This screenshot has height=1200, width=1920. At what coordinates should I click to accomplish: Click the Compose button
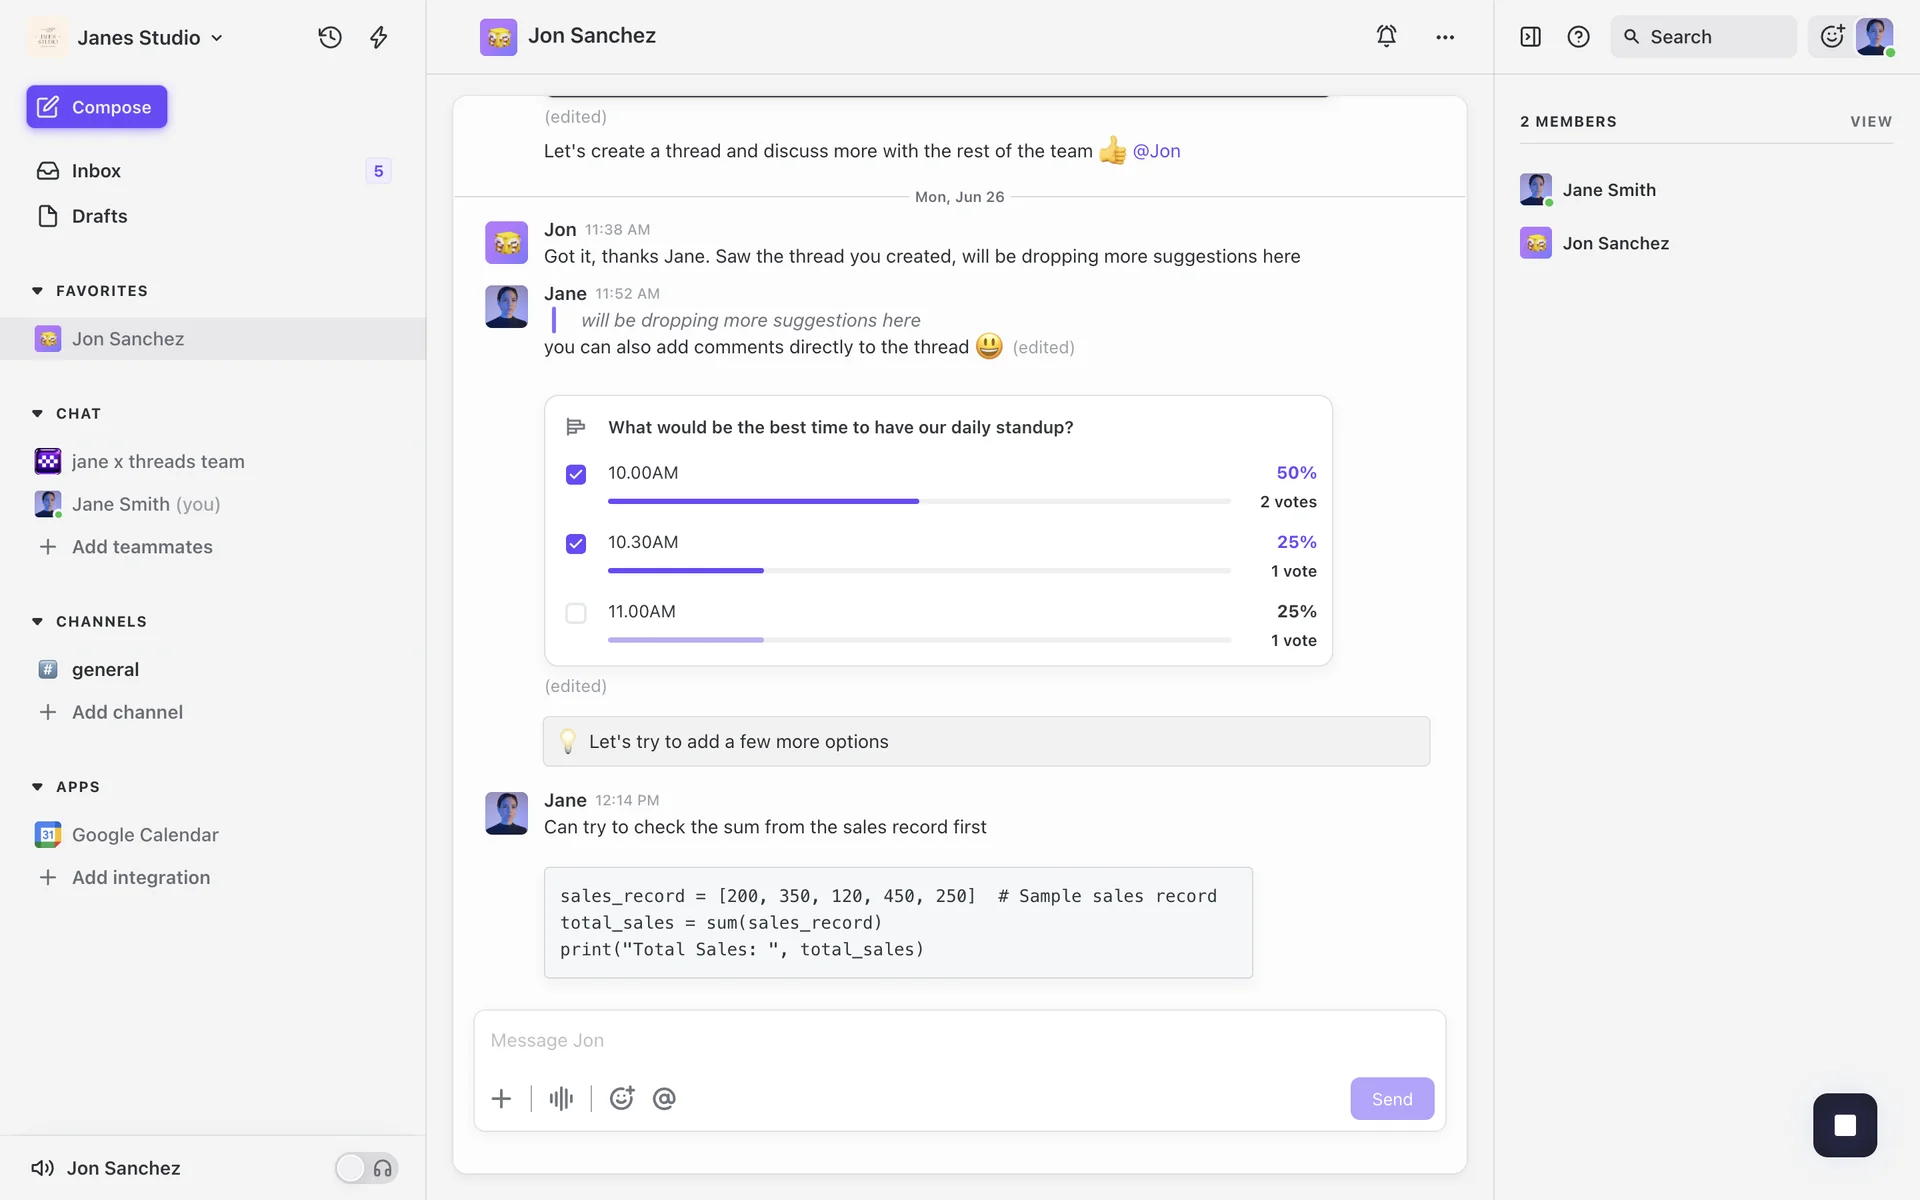pyautogui.click(x=97, y=107)
